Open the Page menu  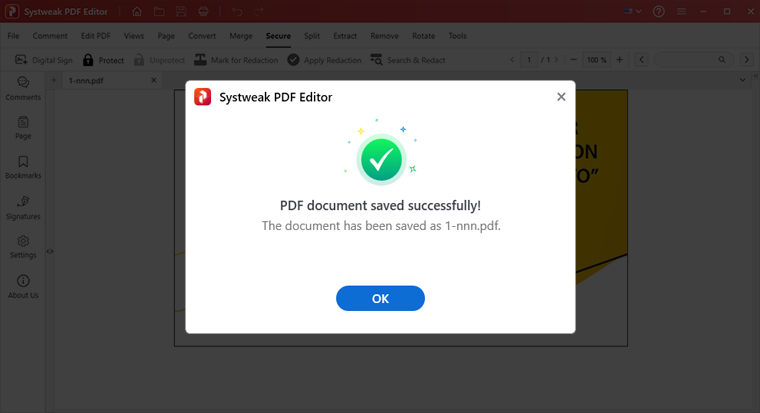click(x=166, y=36)
